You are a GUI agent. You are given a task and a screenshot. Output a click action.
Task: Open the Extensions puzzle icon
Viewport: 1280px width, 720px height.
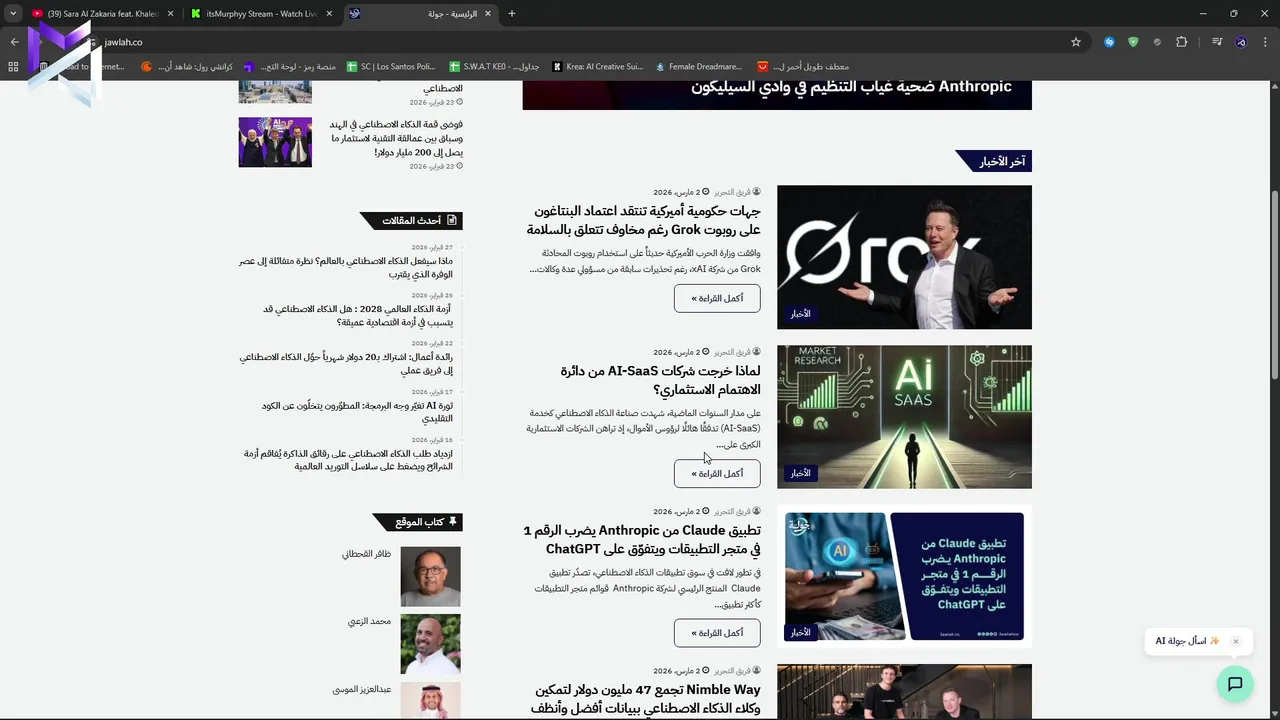pos(1182,42)
